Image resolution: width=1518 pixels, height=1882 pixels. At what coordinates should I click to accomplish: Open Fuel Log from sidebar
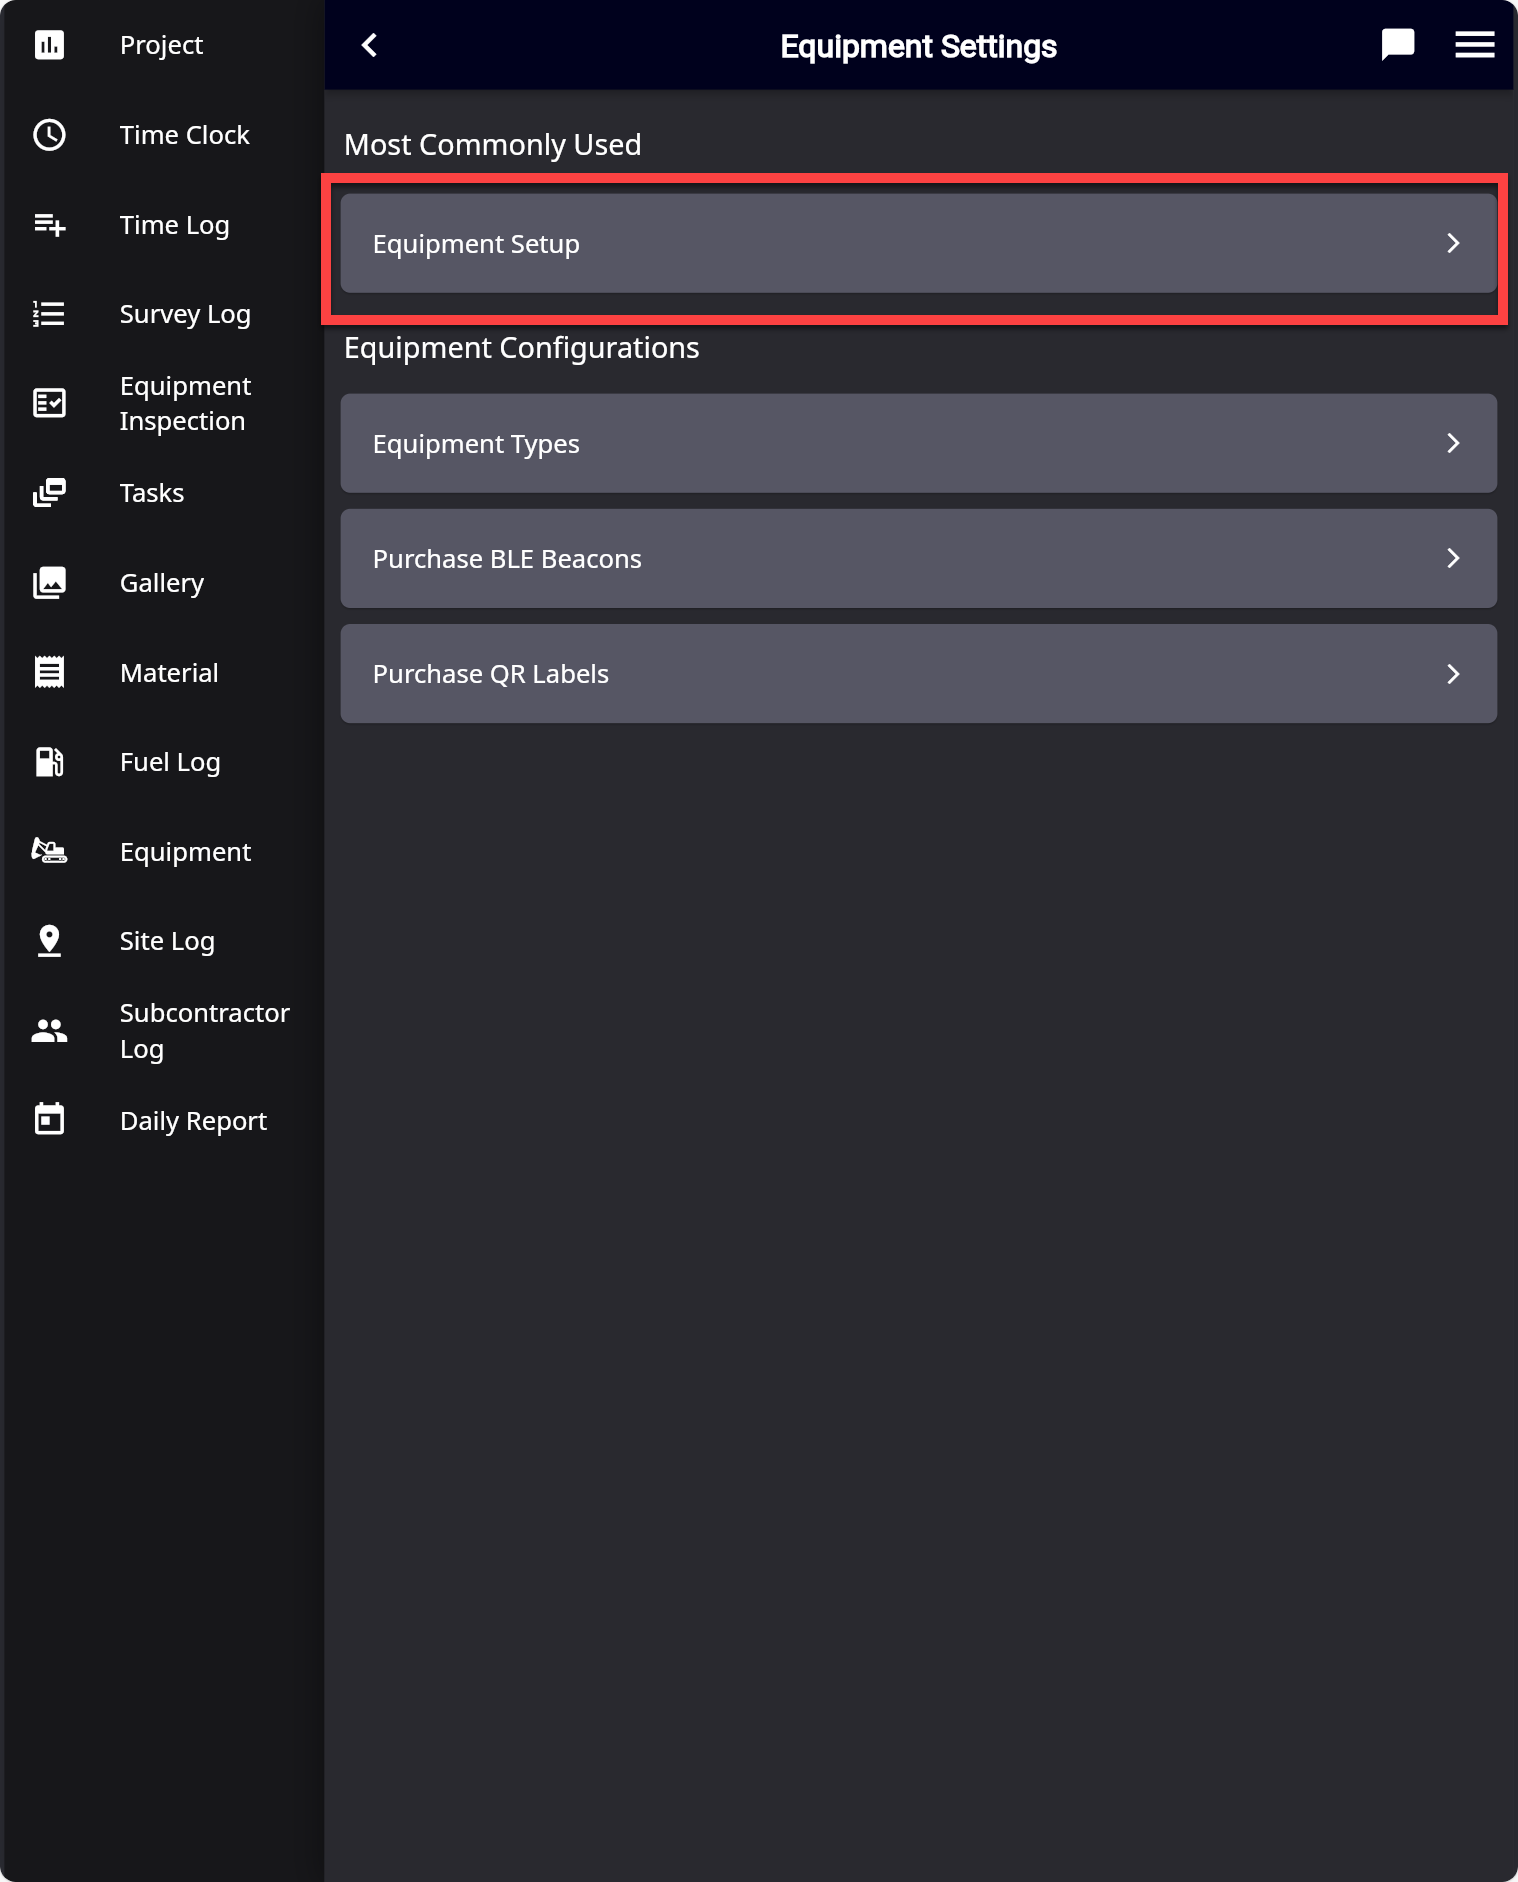click(162, 762)
